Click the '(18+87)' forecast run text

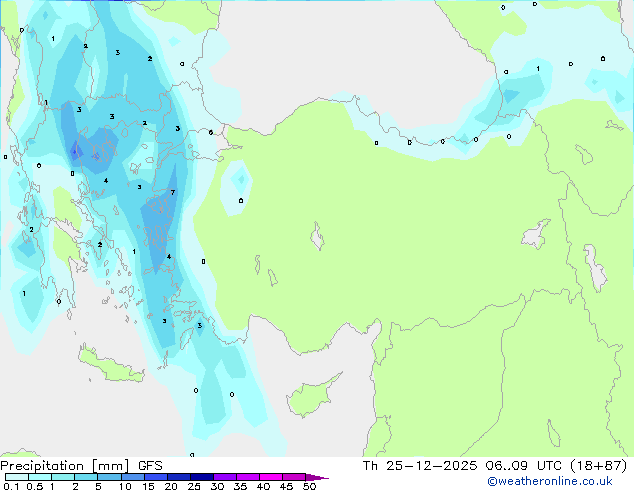(x=598, y=466)
